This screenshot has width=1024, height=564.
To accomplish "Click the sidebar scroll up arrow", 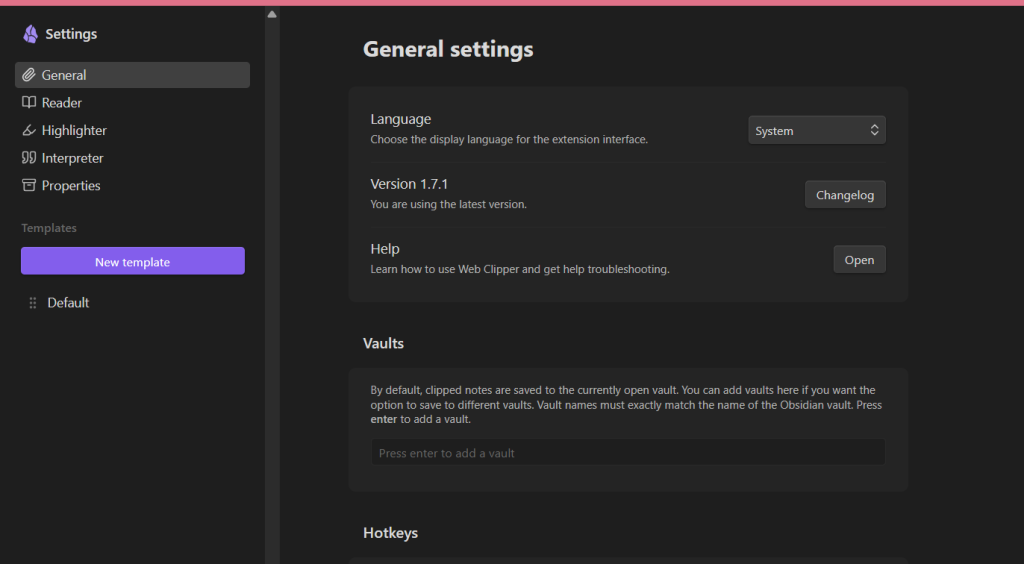I will (272, 14).
